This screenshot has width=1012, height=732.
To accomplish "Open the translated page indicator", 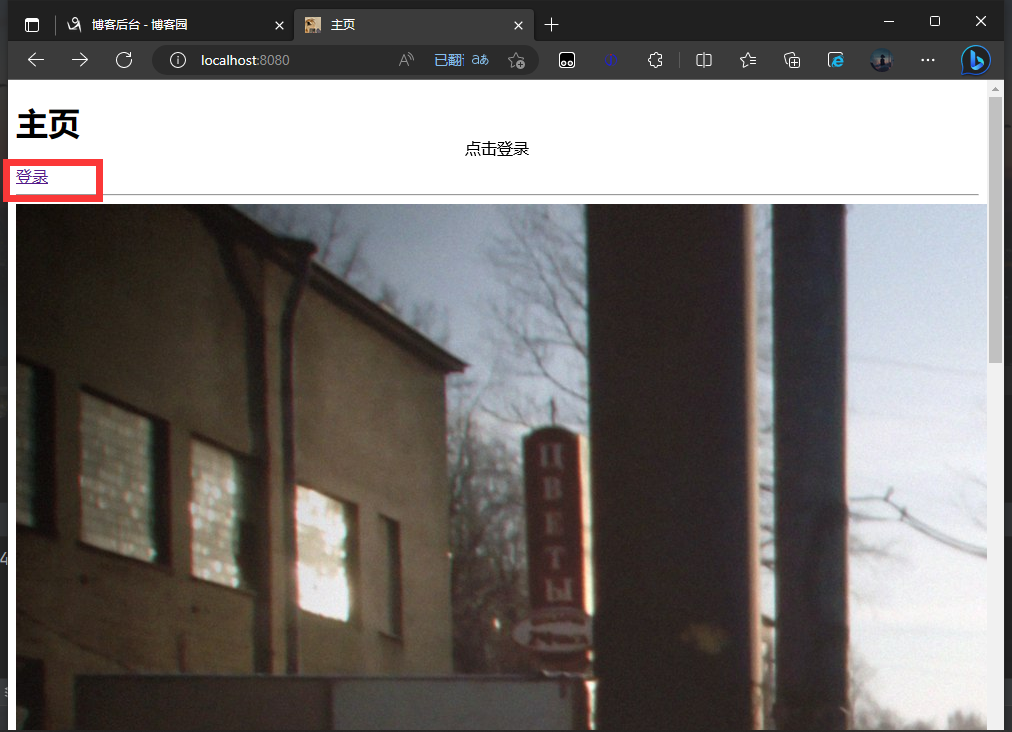I will click(x=461, y=60).
